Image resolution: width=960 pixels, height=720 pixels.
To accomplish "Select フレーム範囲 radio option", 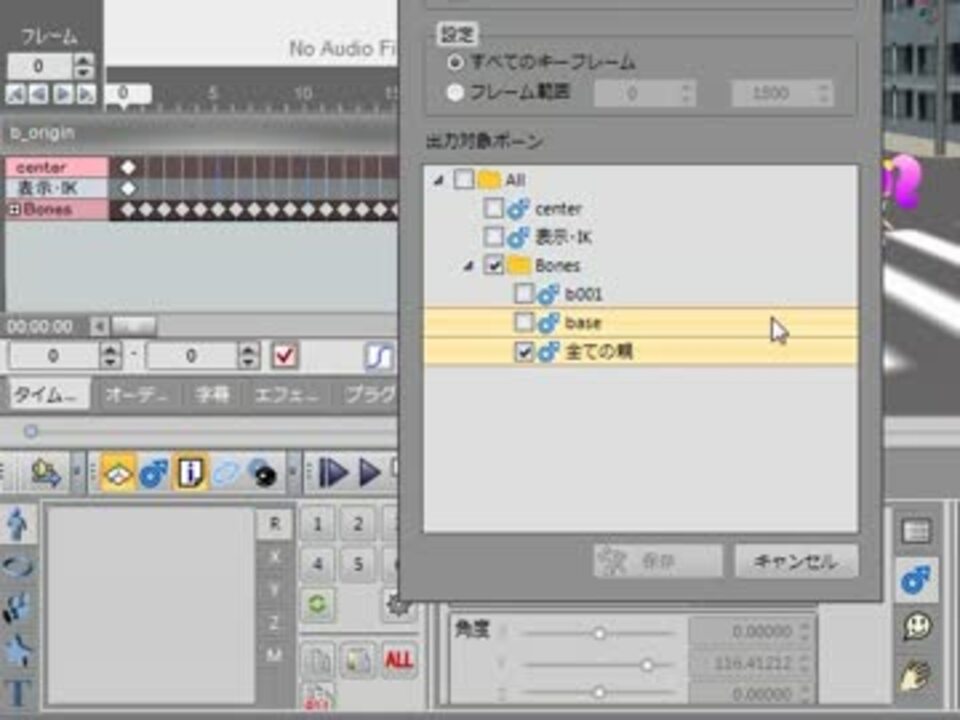I will pos(455,92).
